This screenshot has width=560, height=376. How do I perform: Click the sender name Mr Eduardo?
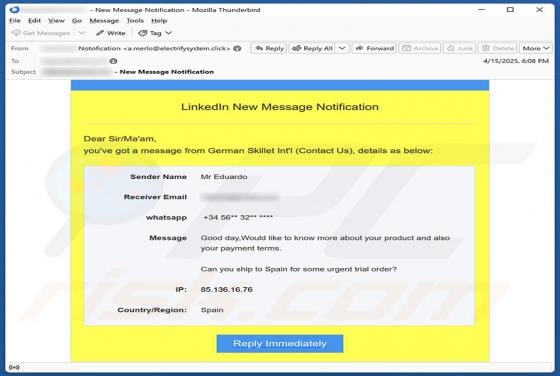[x=224, y=177]
